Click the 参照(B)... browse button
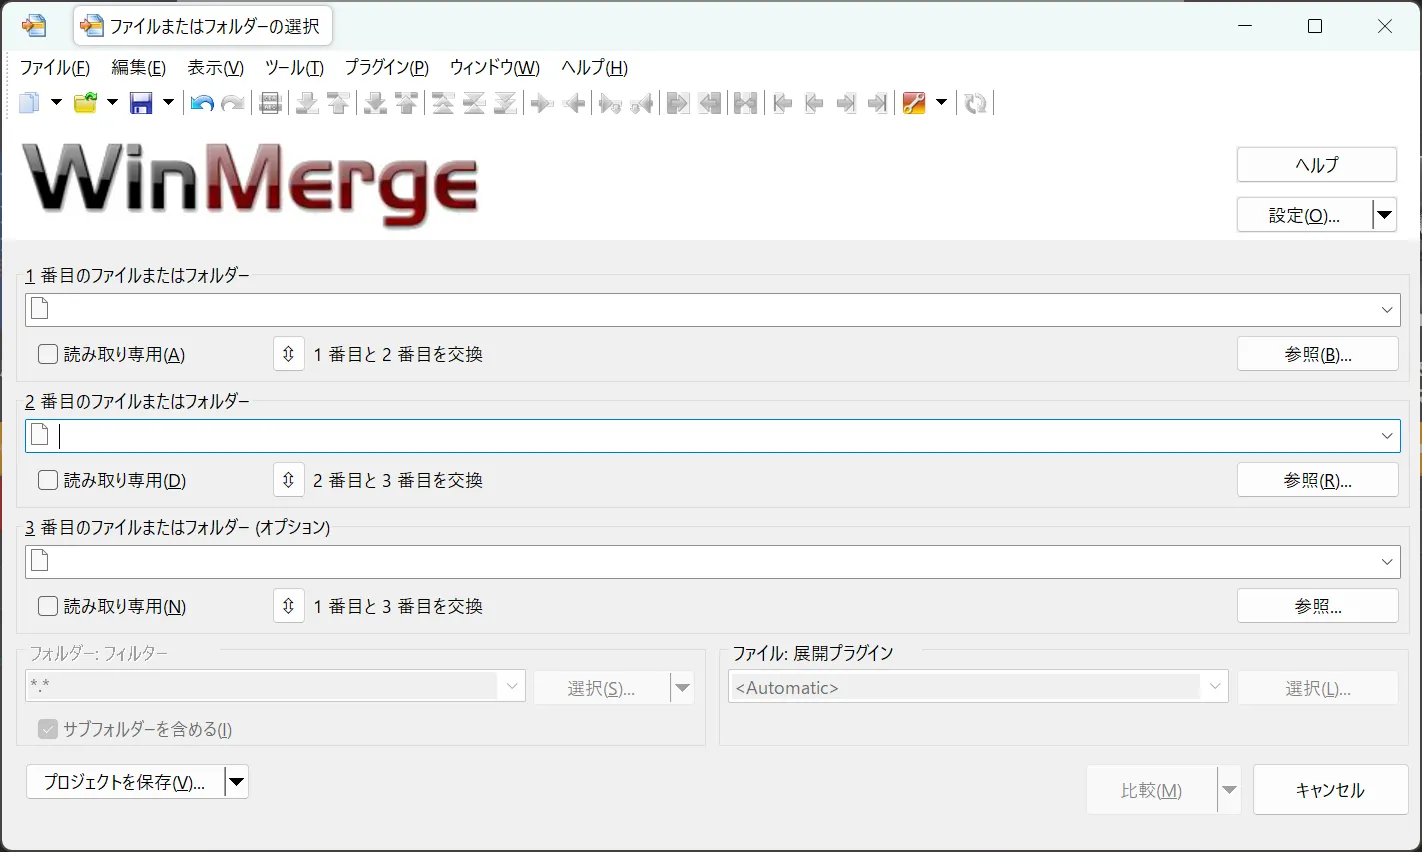This screenshot has width=1422, height=852. (x=1317, y=354)
